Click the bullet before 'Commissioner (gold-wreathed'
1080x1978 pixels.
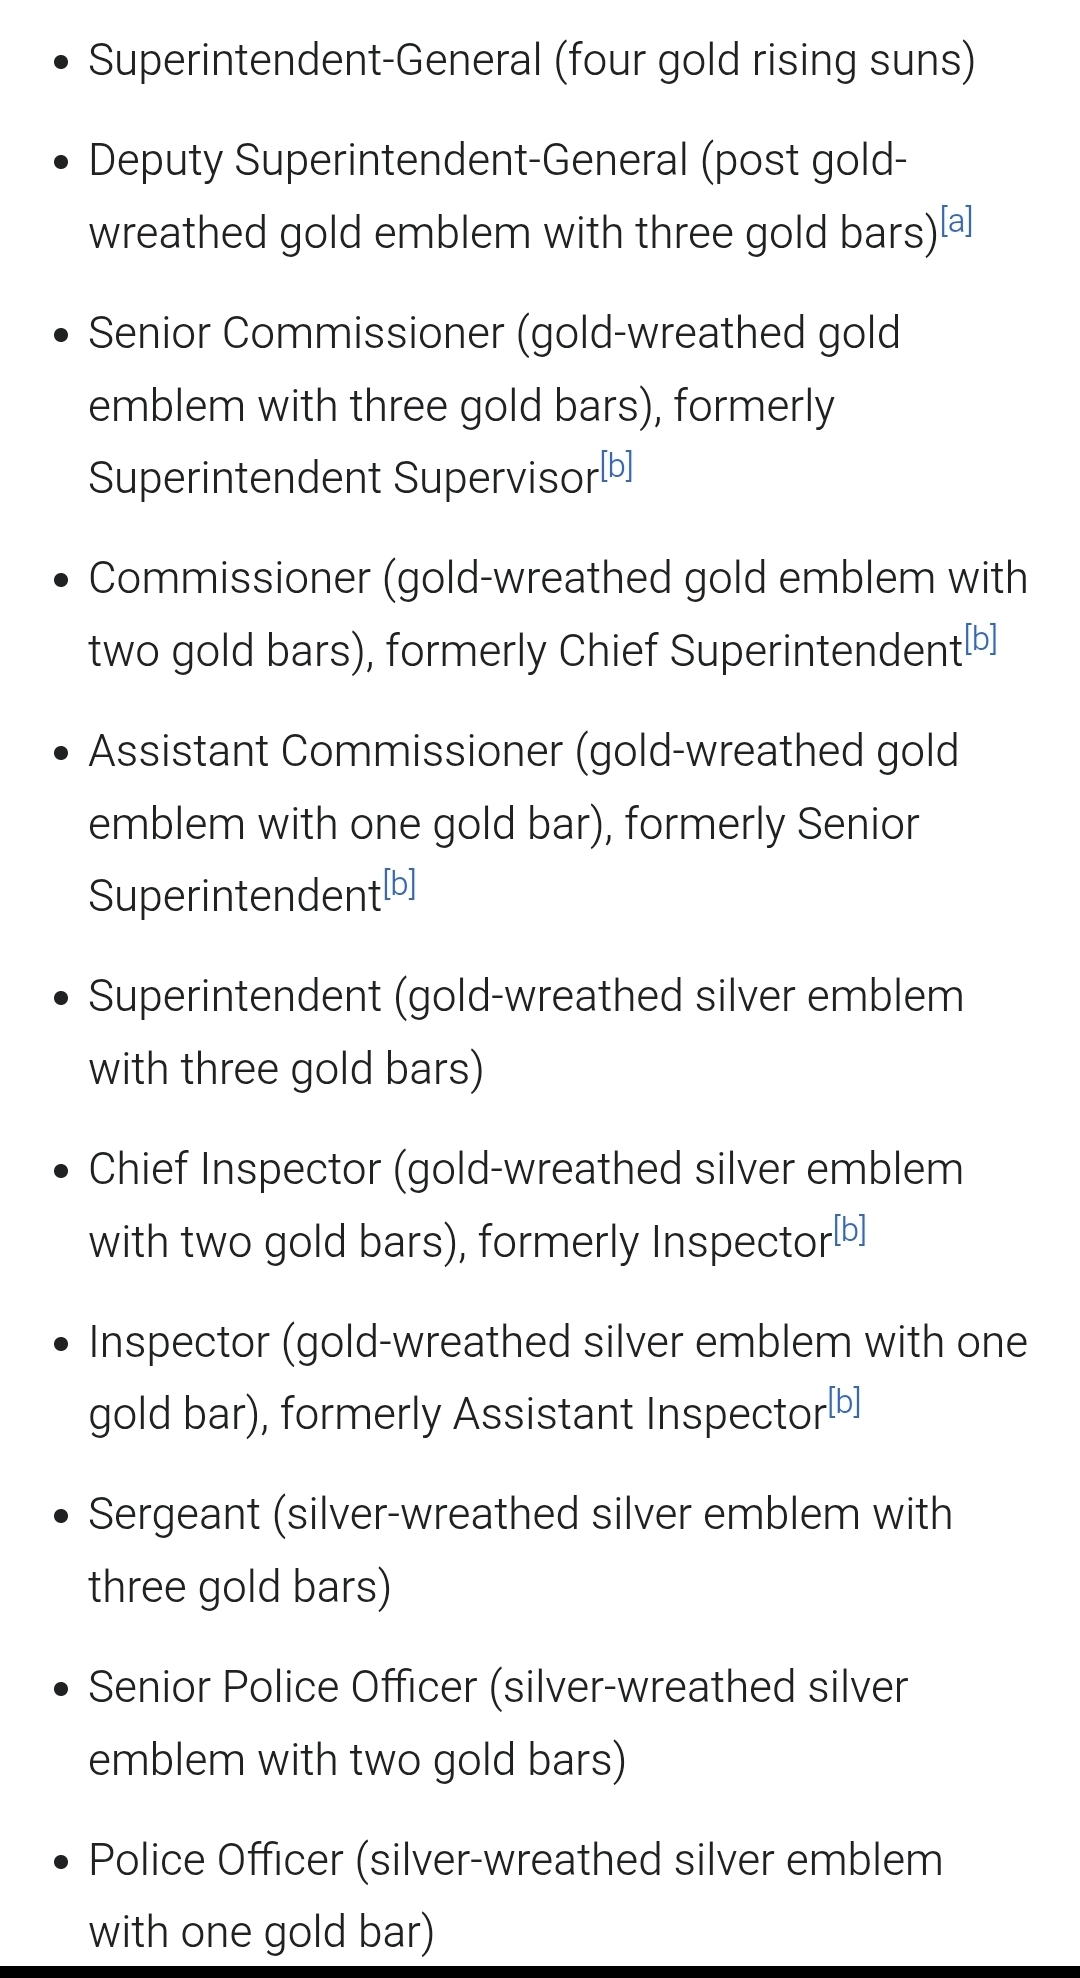pos(63,580)
